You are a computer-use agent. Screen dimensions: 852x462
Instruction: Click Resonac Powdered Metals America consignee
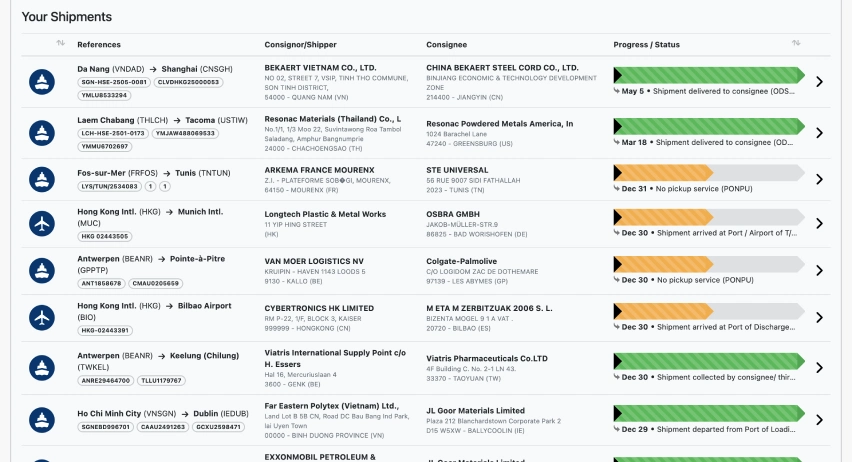click(x=499, y=124)
